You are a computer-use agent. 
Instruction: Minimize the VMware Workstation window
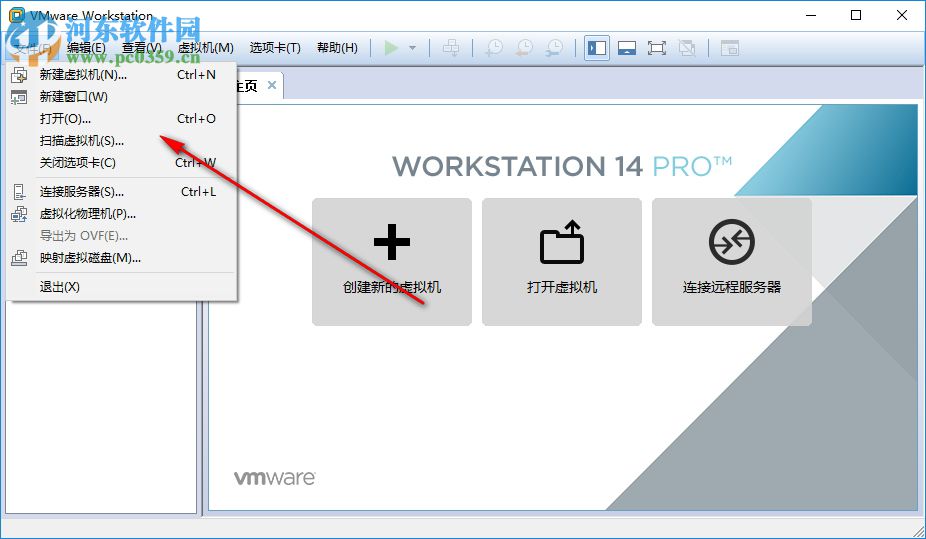[811, 15]
